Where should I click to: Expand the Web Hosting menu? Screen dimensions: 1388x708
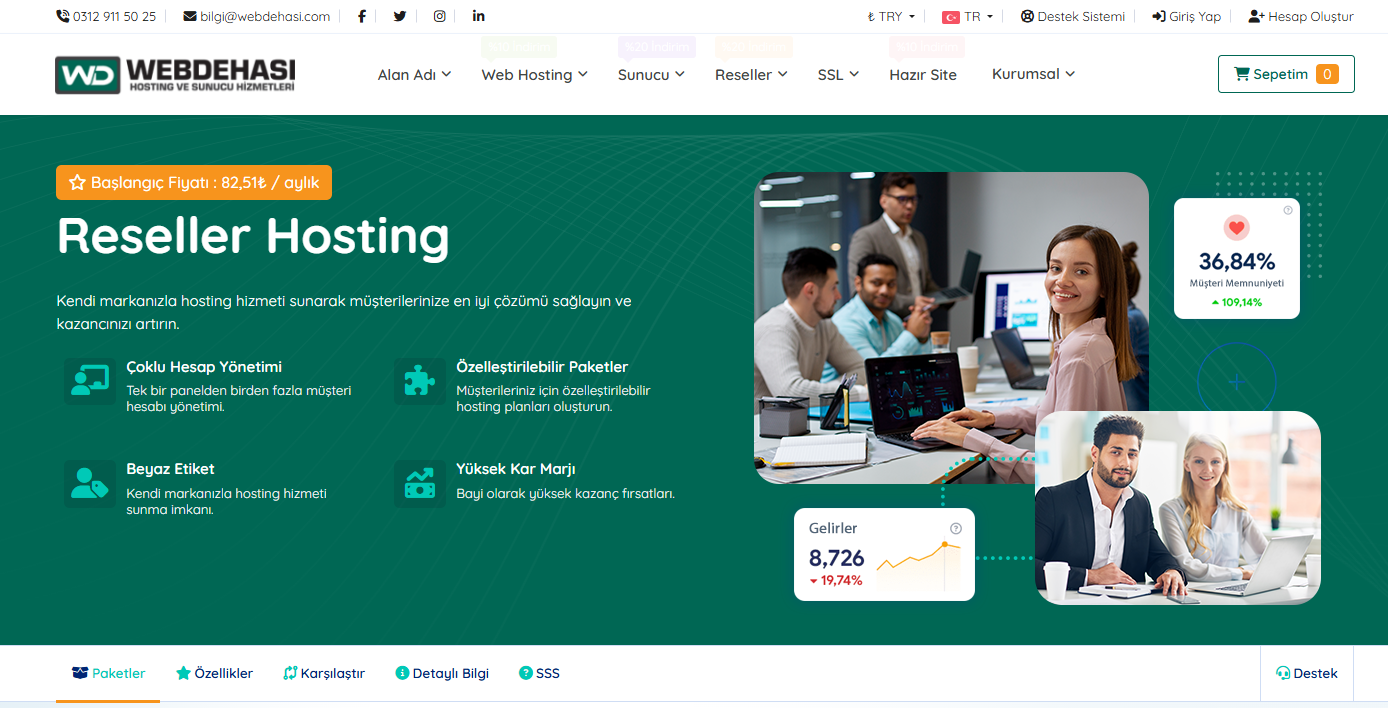pyautogui.click(x=534, y=75)
